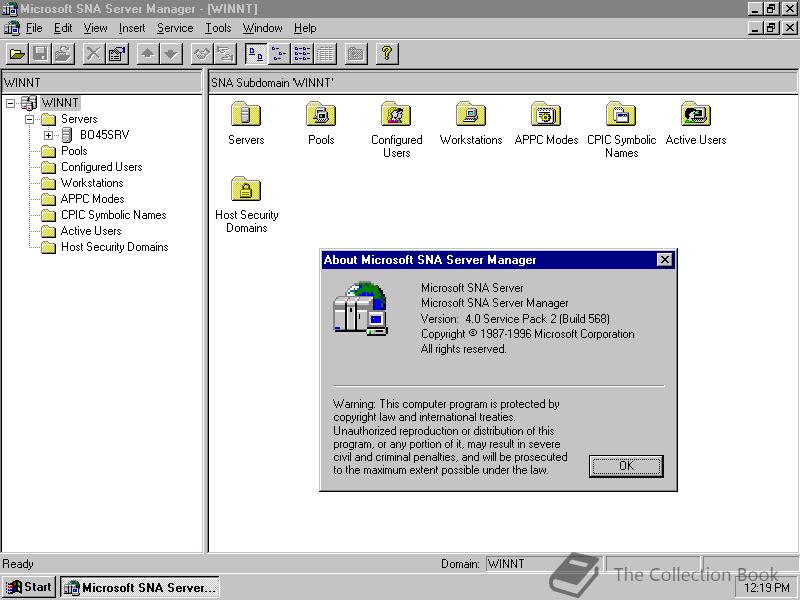Click the Move Down arrow toolbar icon
Viewport: 800px width, 600px height.
(171, 54)
